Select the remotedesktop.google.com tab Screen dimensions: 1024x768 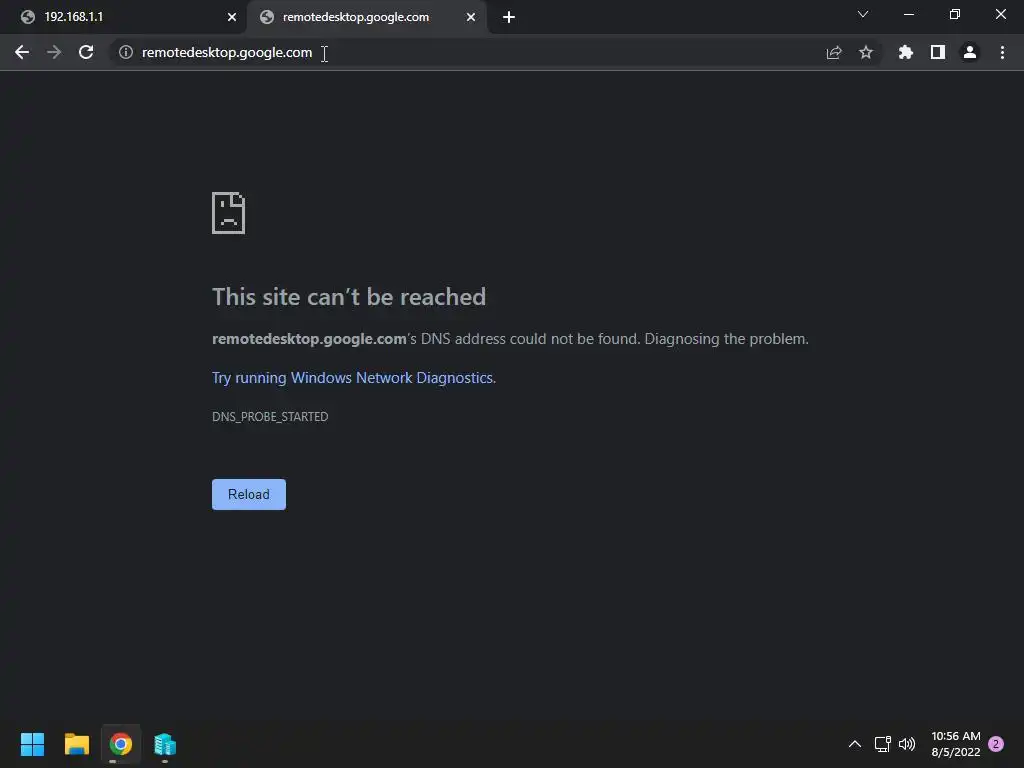[x=367, y=17]
